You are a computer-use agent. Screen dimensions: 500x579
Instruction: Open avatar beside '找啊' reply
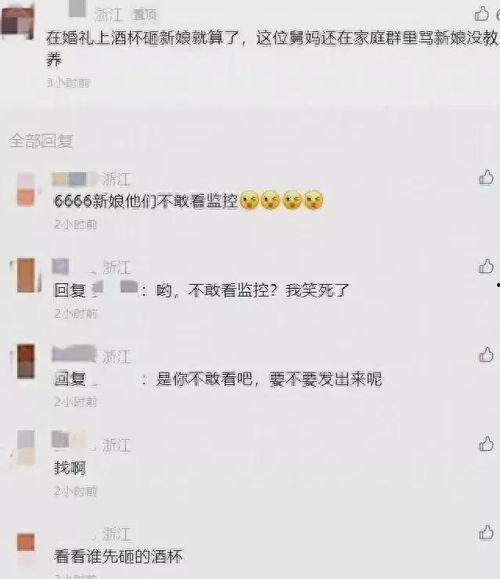[x=25, y=447]
